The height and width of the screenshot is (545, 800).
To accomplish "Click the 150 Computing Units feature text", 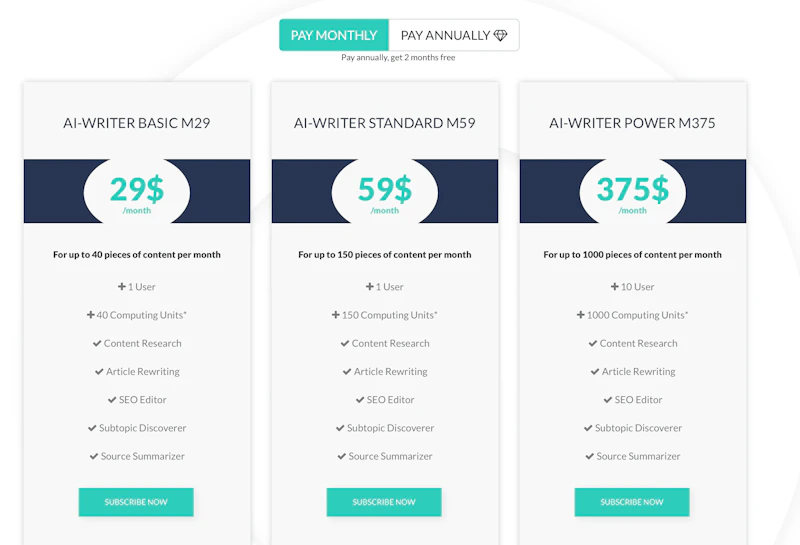I will click(390, 315).
